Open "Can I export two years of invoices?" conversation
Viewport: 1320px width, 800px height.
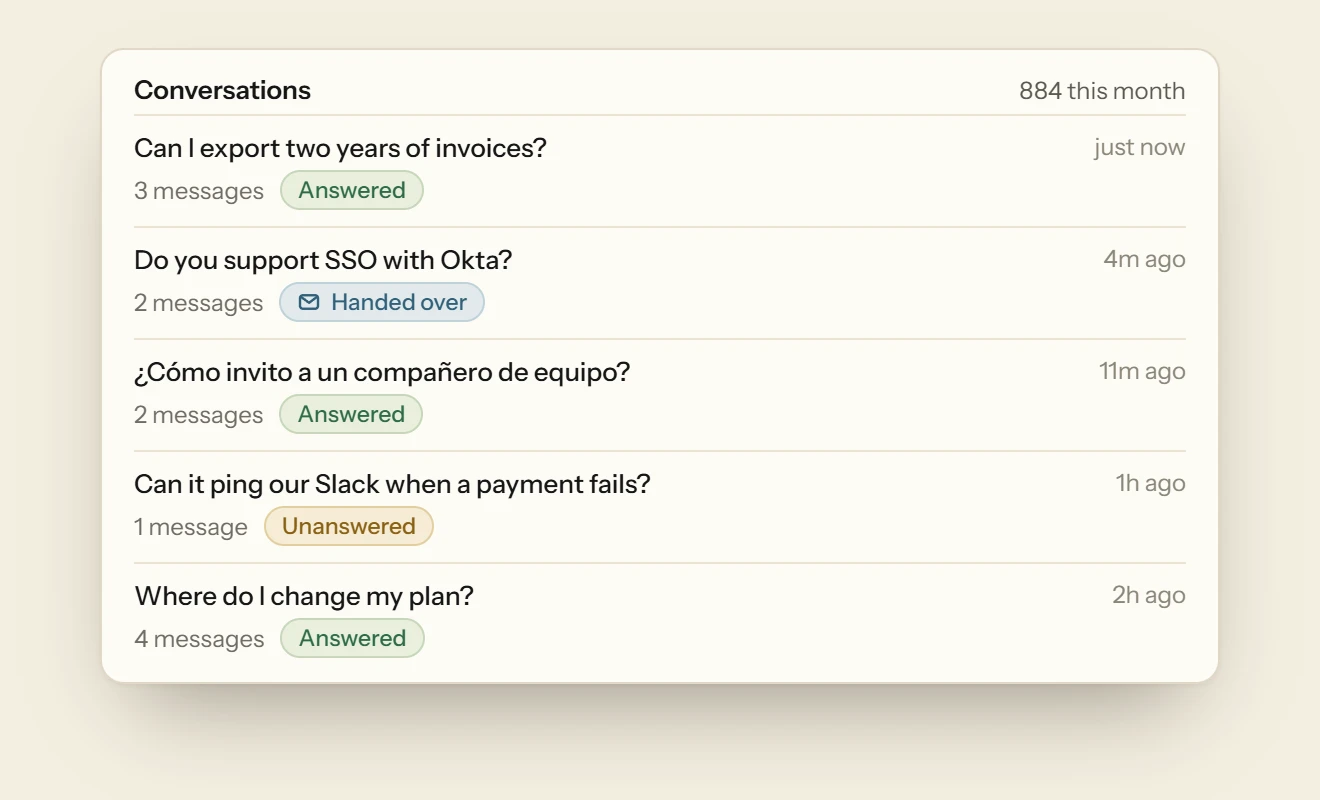660,171
